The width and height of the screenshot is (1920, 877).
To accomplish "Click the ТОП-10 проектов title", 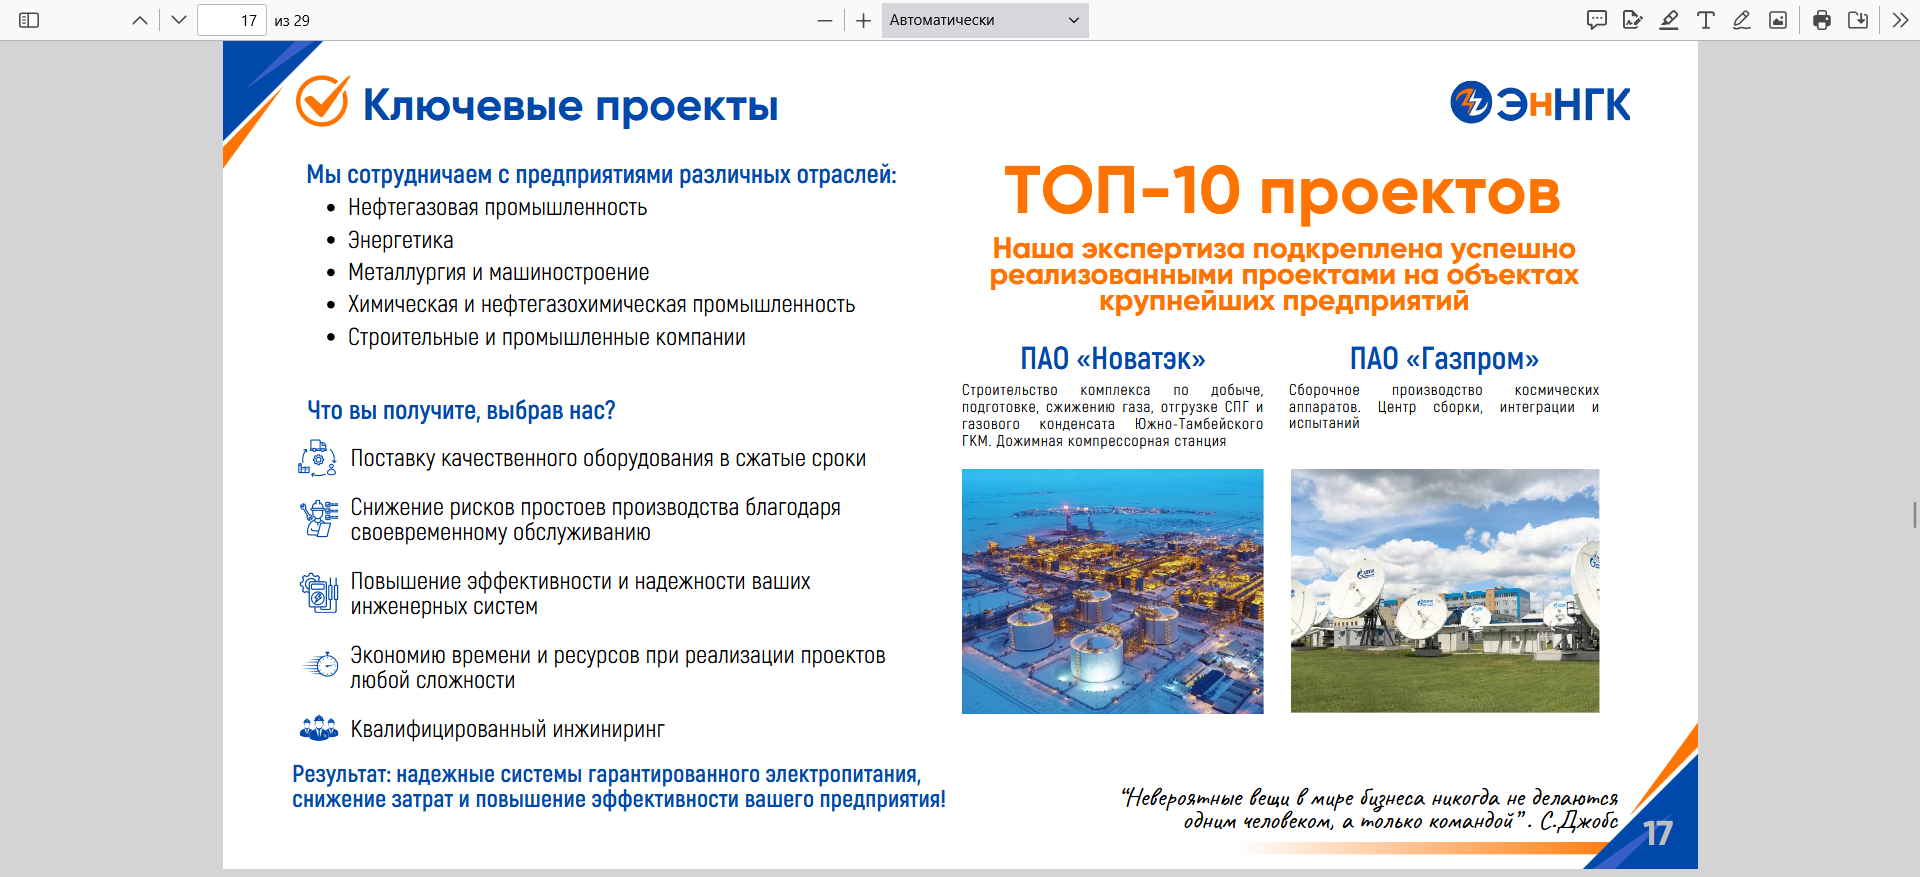I will click(1282, 190).
